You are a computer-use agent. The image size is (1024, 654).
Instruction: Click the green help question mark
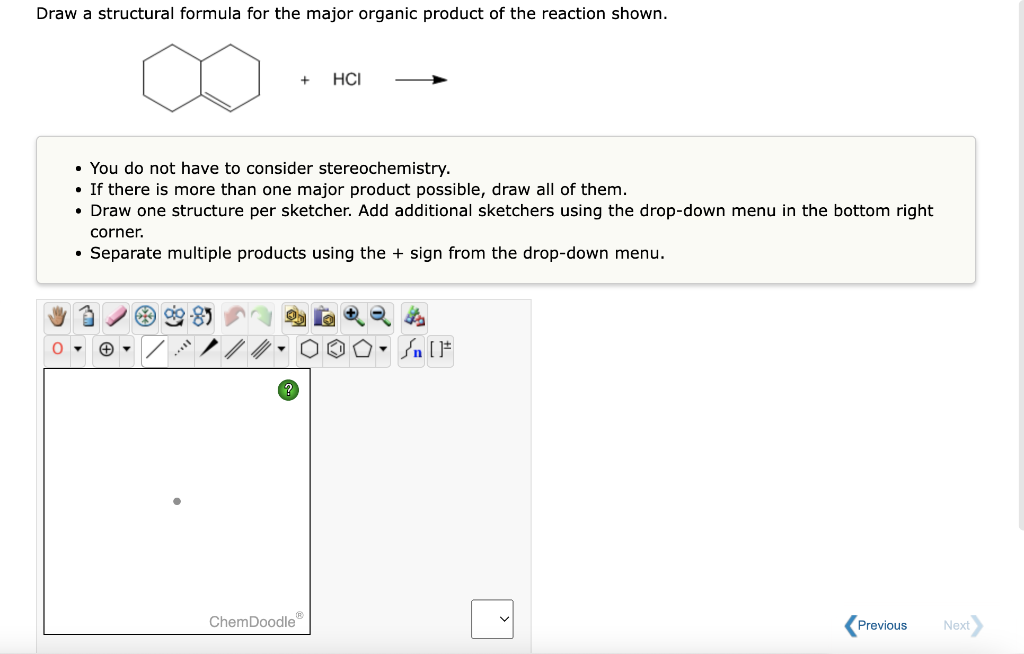(288, 390)
